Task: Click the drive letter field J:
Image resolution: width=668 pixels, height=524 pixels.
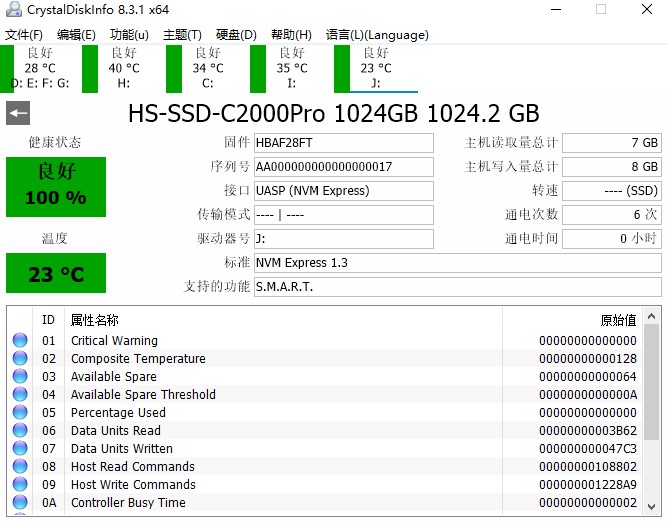Action: pos(344,239)
